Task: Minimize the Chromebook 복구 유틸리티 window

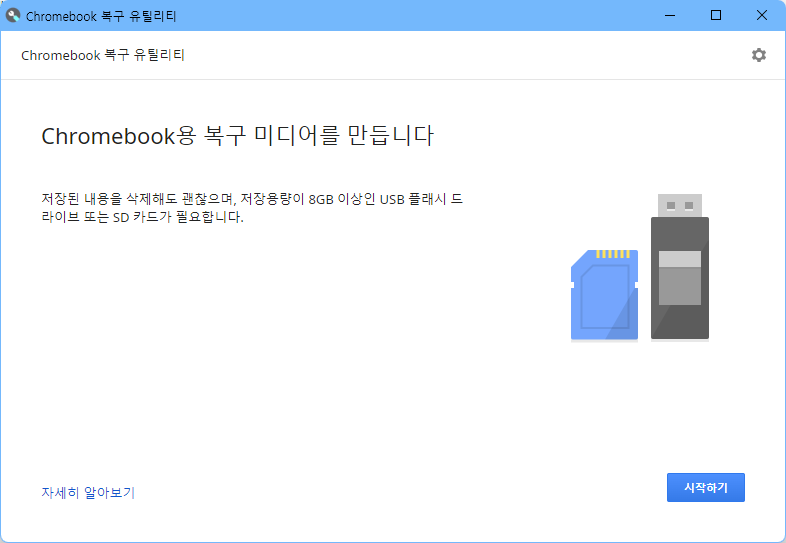Action: coord(670,16)
